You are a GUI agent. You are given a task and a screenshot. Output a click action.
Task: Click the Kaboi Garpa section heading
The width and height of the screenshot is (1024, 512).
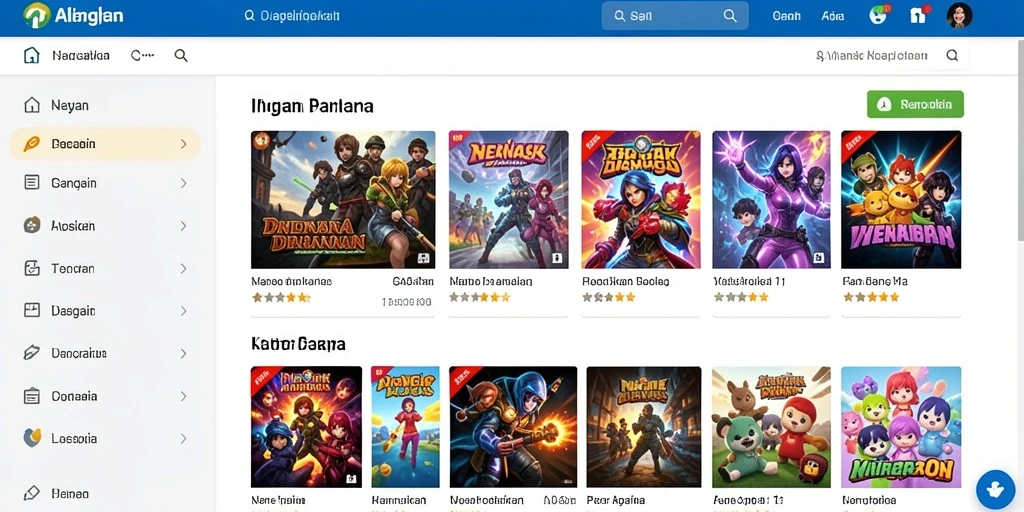(298, 343)
